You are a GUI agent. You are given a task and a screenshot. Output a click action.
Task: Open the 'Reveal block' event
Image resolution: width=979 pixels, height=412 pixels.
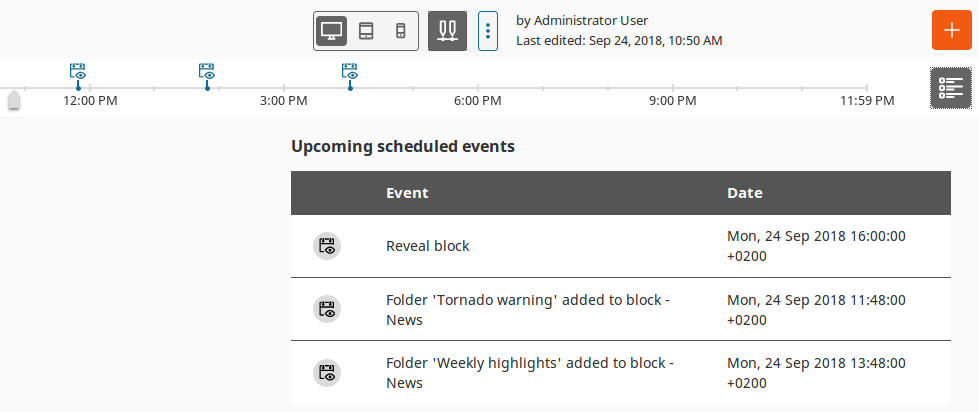[427, 246]
